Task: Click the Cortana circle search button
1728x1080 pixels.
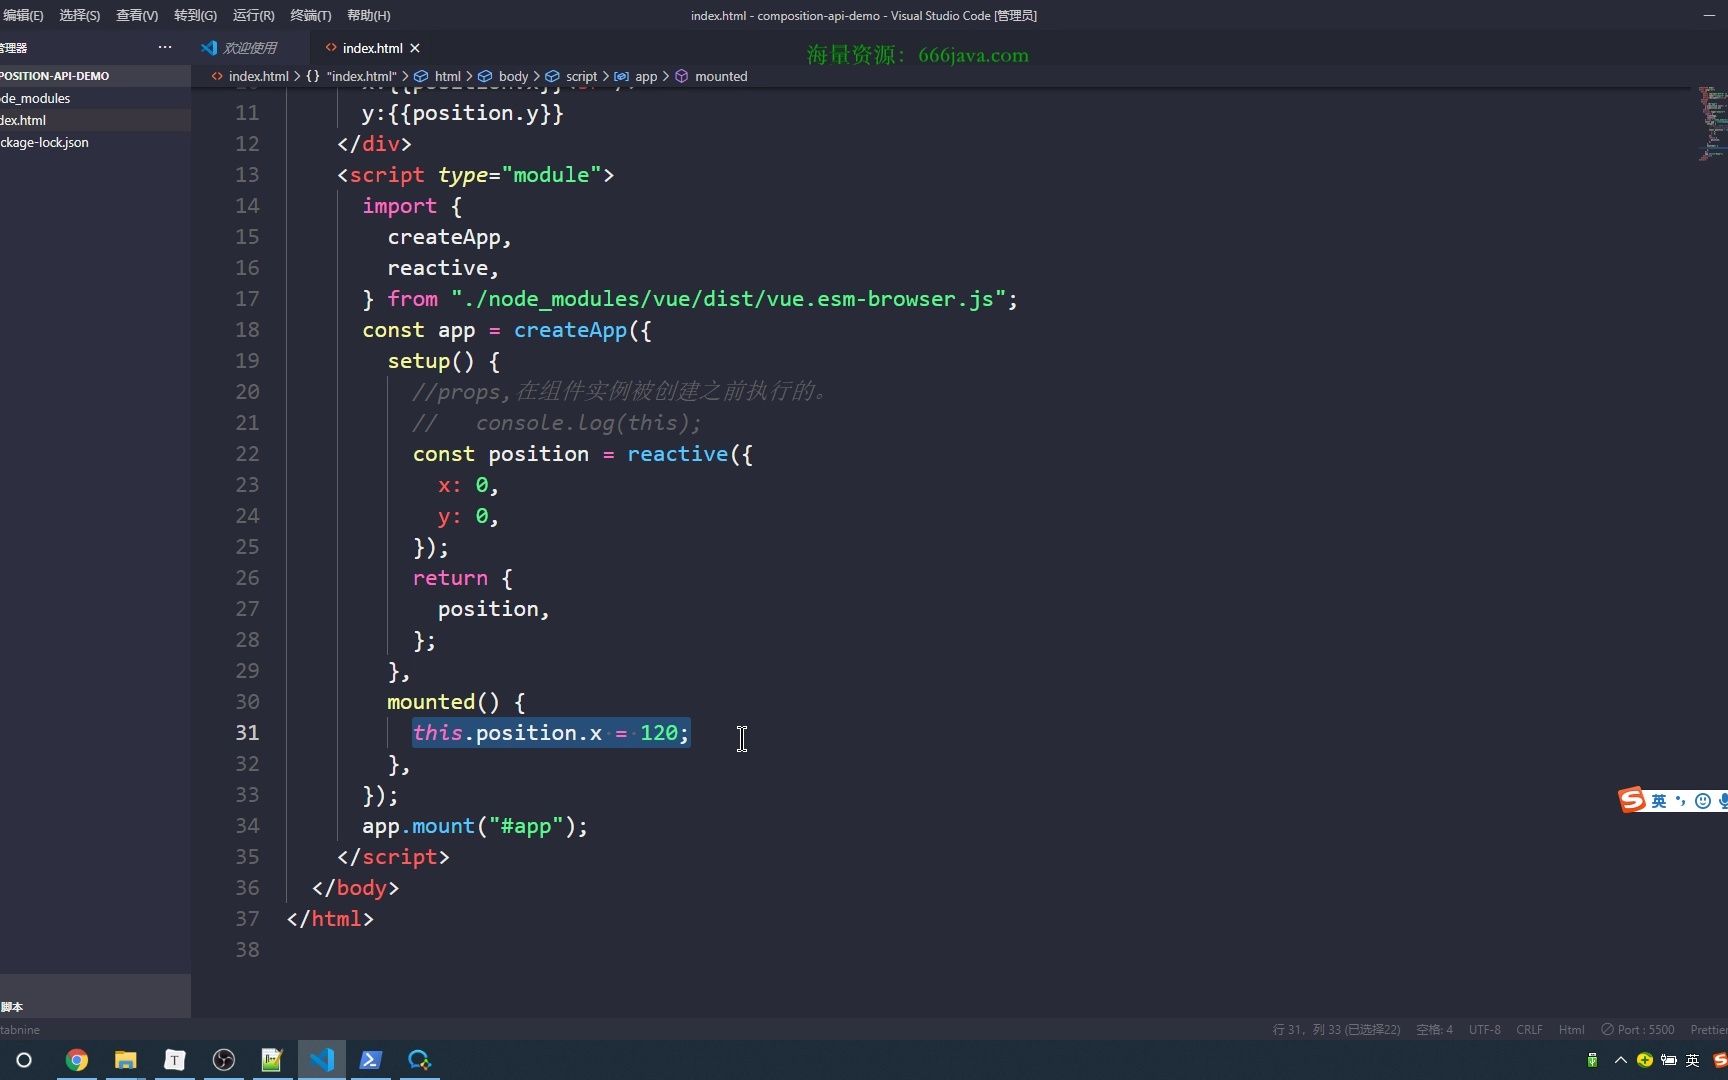Action: click(24, 1060)
